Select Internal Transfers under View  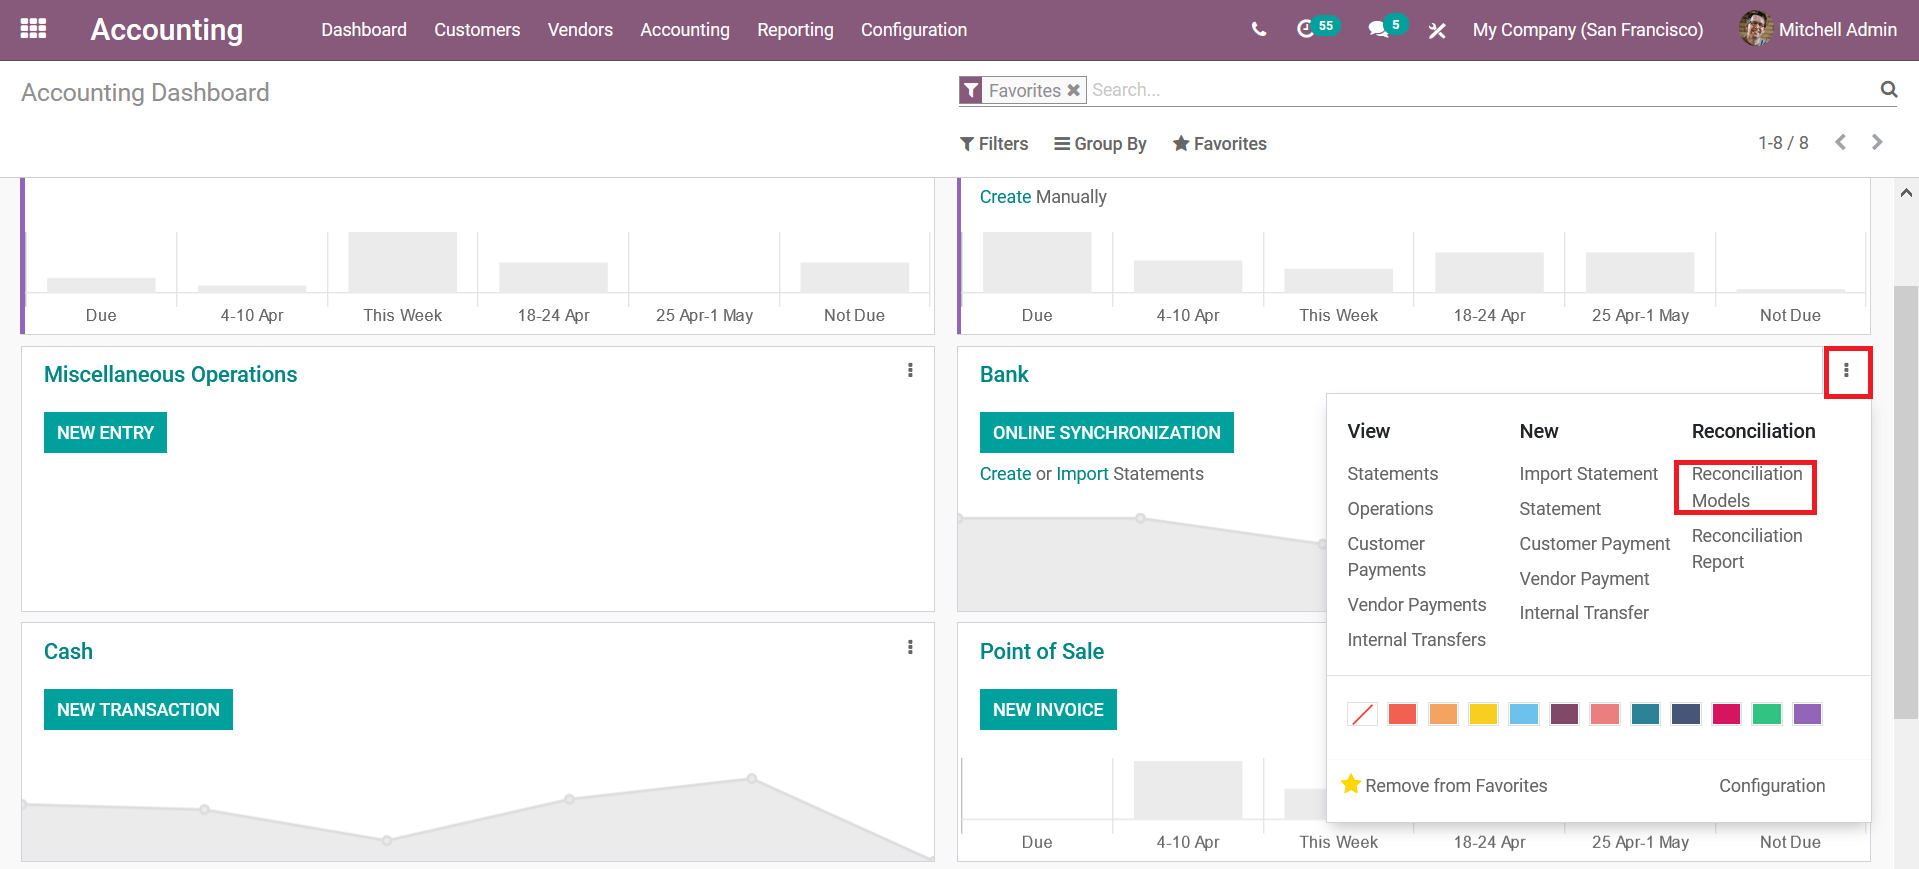tap(1416, 640)
